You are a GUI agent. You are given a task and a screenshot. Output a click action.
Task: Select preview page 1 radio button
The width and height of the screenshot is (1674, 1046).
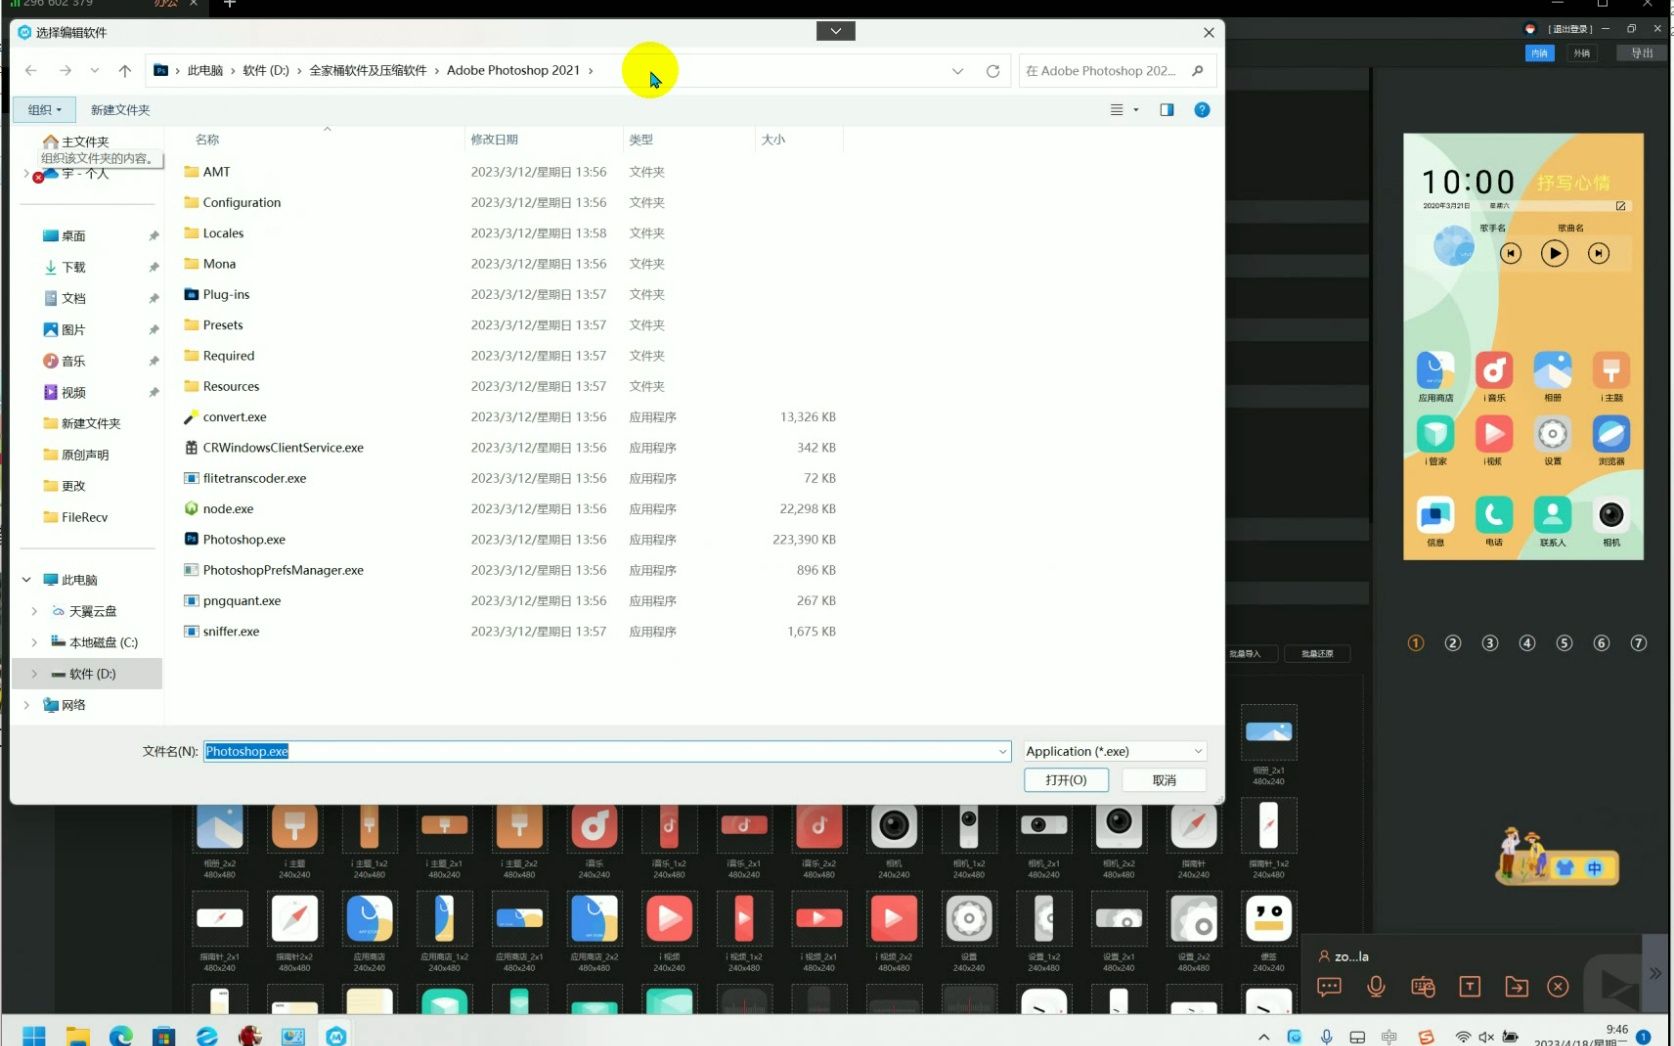[x=1416, y=643]
